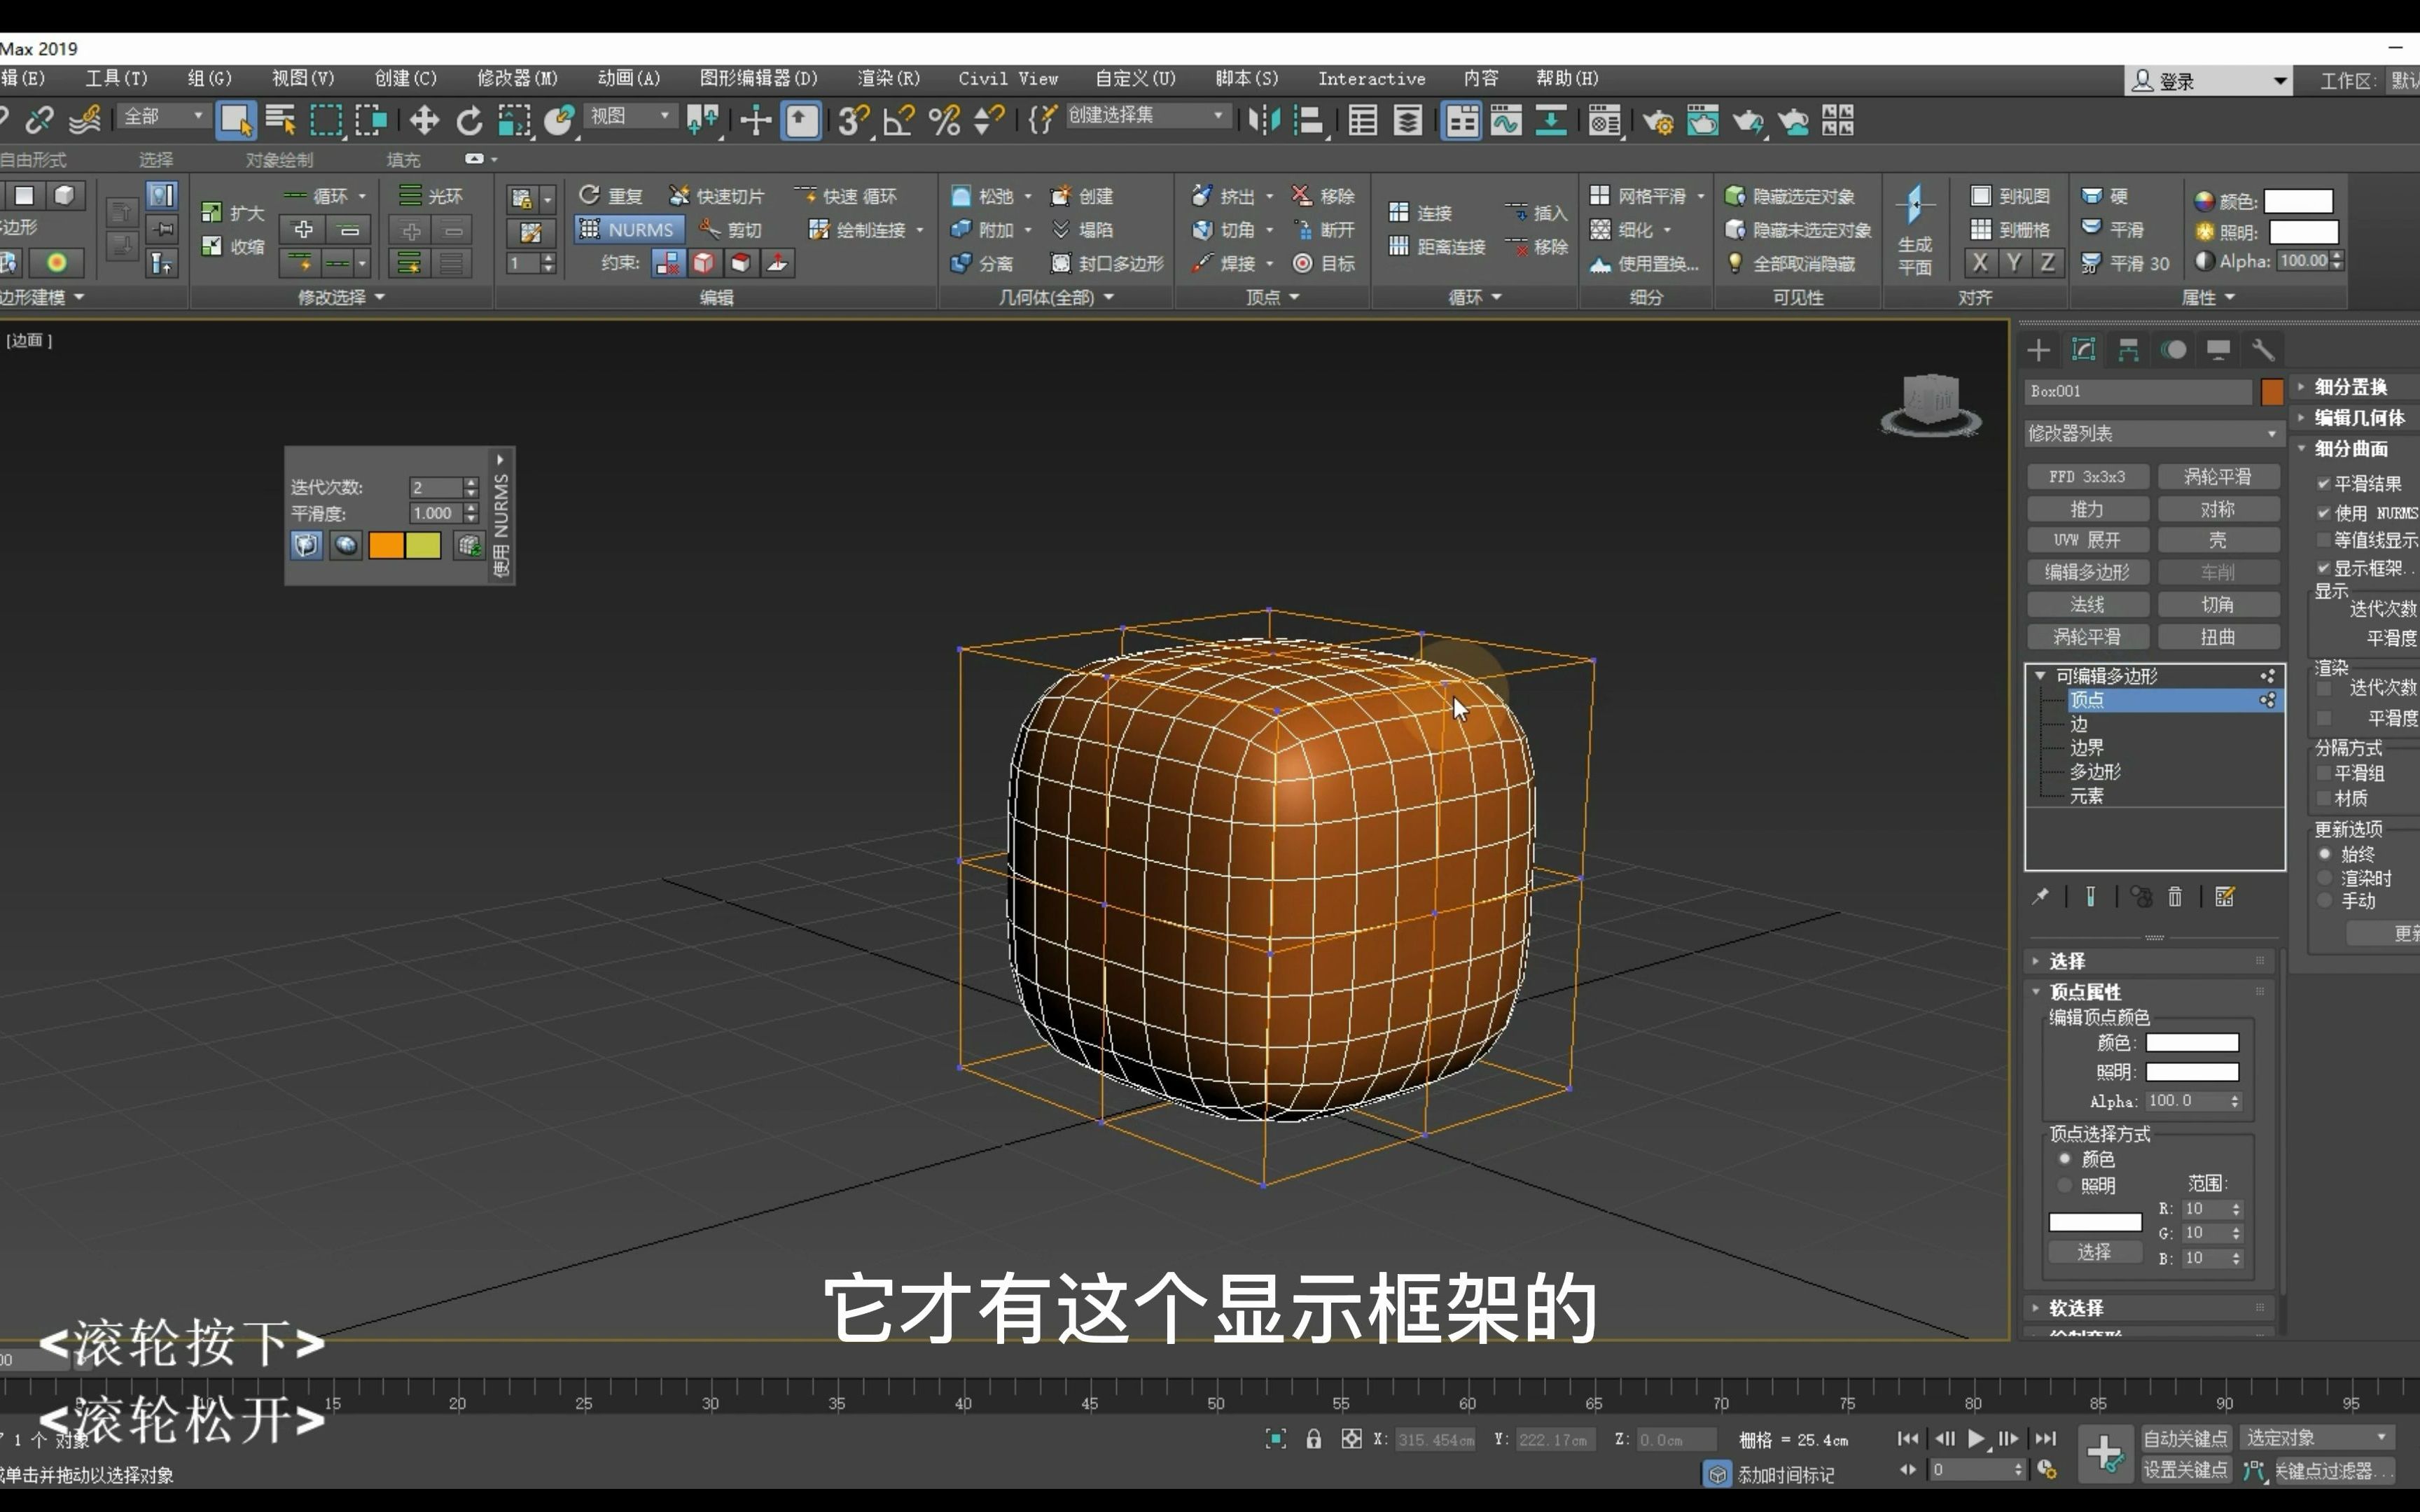Toggle the smooth result checkbox
Screen dimensions: 2420x1512
tap(2324, 484)
